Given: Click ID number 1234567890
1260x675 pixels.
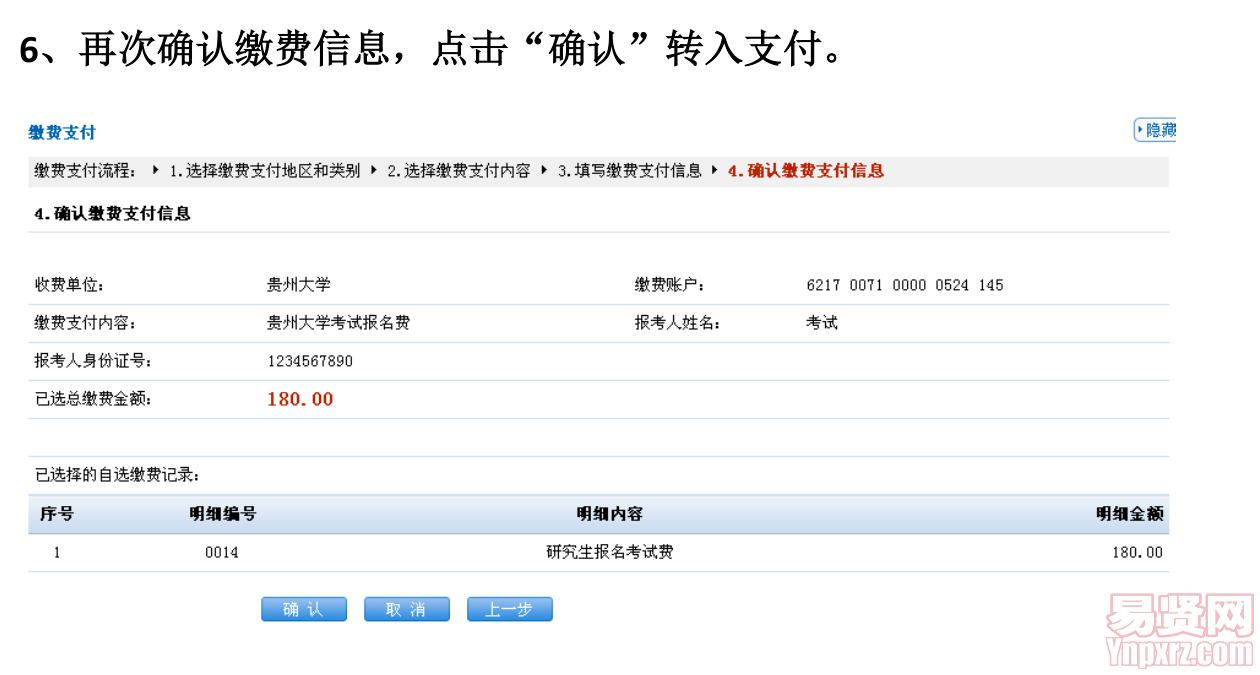Looking at the screenshot, I should coord(310,361).
